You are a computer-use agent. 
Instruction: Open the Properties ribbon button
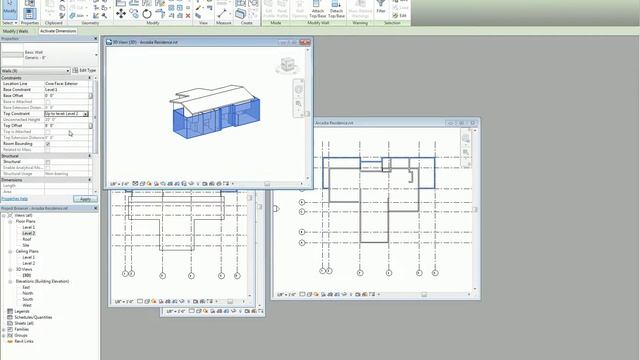[x=29, y=13]
